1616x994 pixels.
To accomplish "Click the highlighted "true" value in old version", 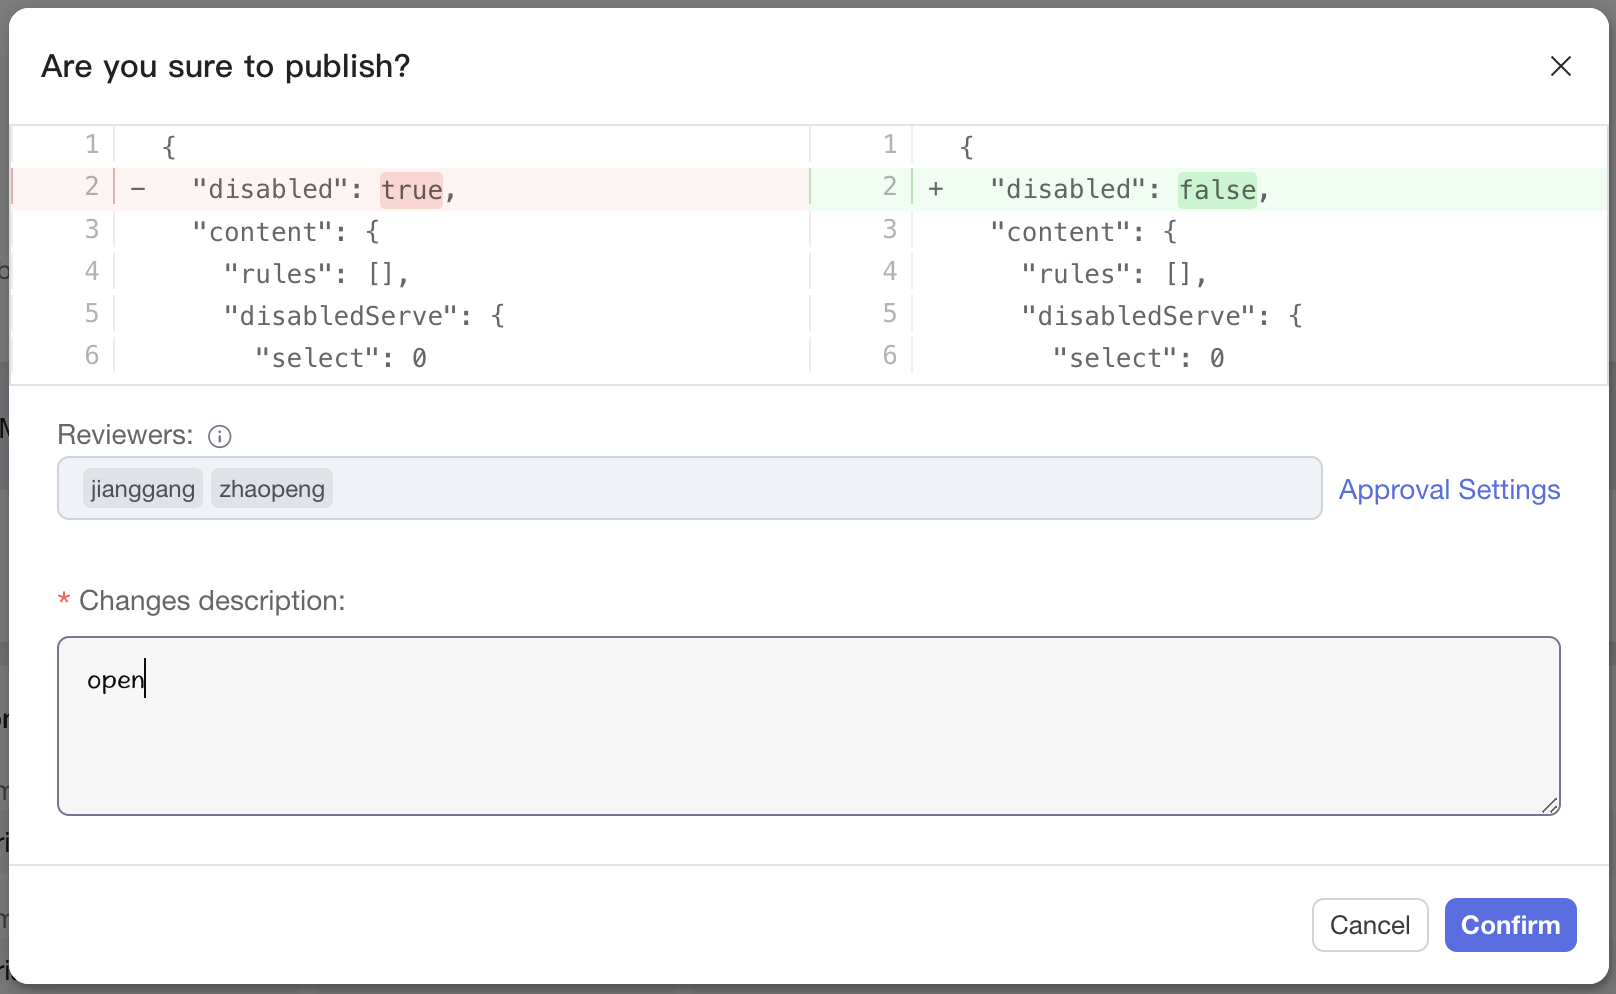I will pos(411,190).
